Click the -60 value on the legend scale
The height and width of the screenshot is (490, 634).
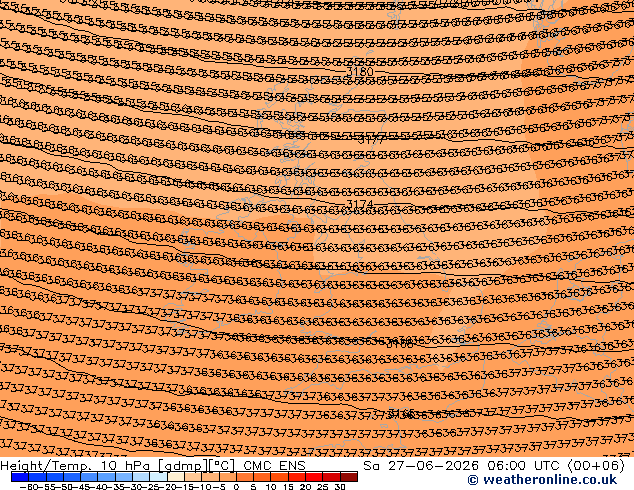(x=28, y=486)
